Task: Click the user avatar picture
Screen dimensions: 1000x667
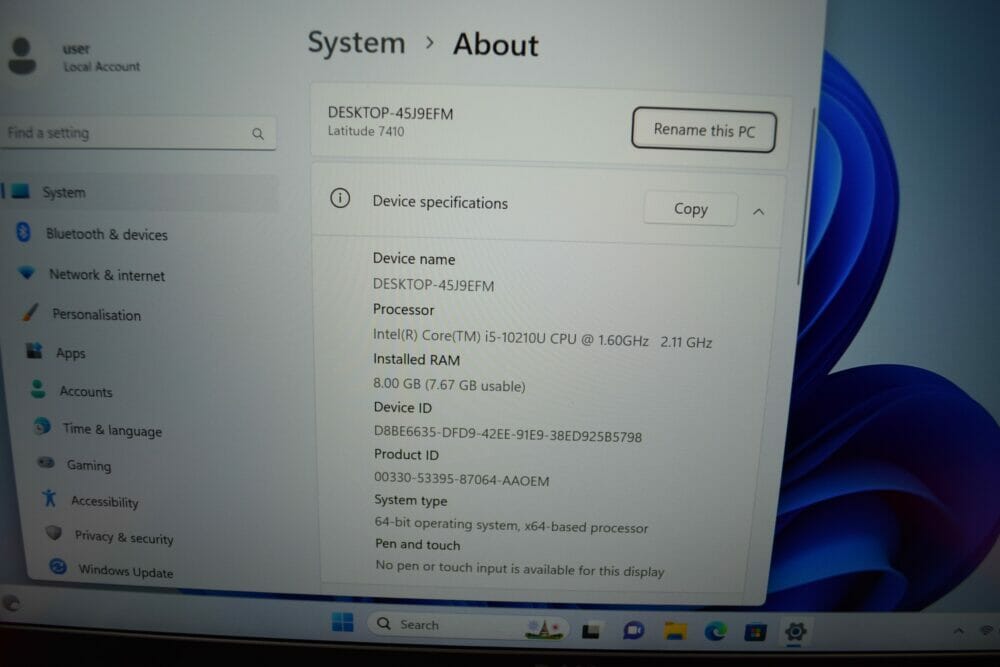Action: pyautogui.click(x=22, y=56)
